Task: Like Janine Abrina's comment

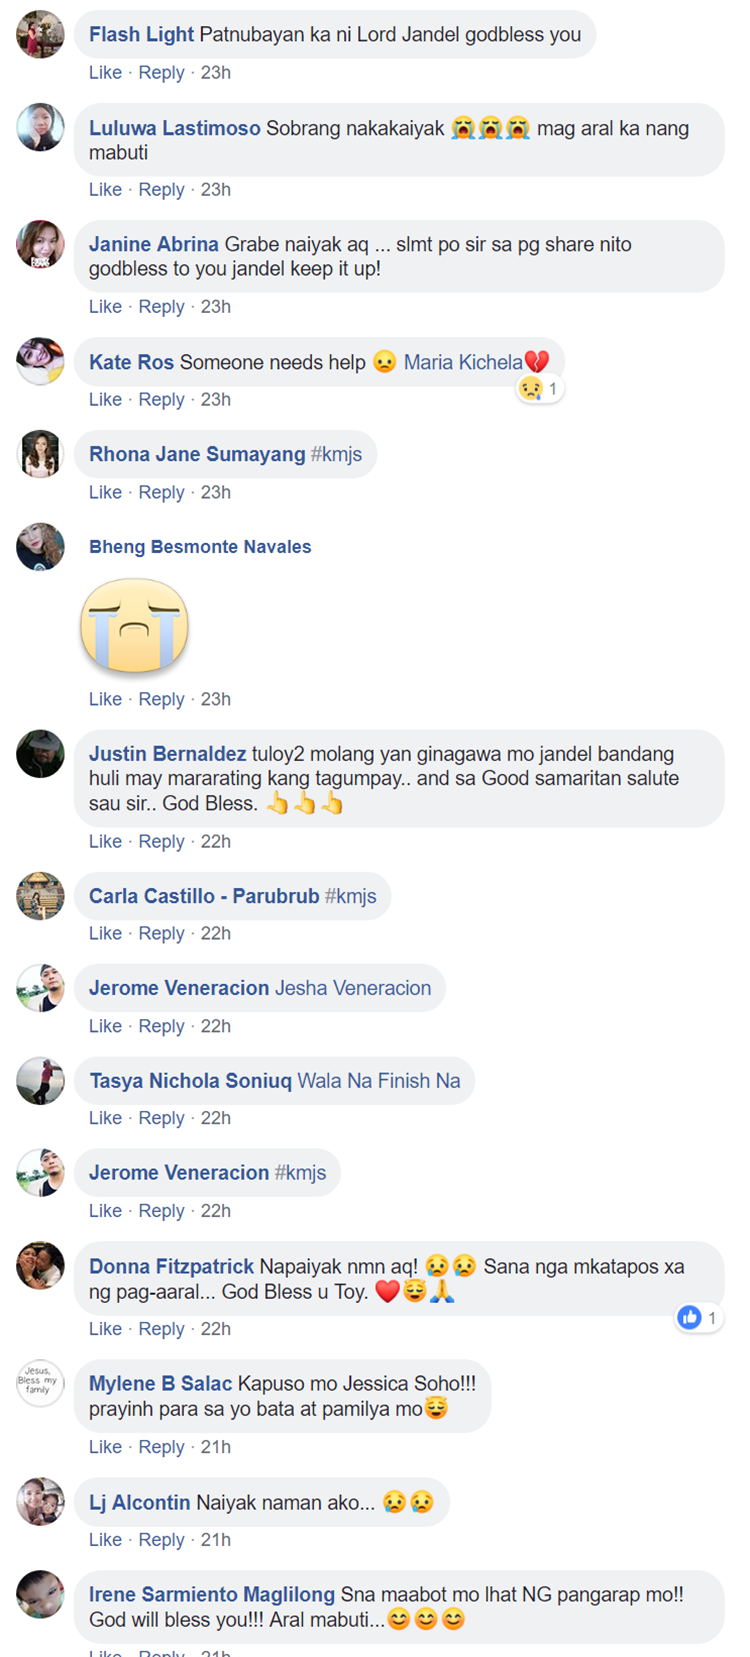Action: click(x=105, y=307)
